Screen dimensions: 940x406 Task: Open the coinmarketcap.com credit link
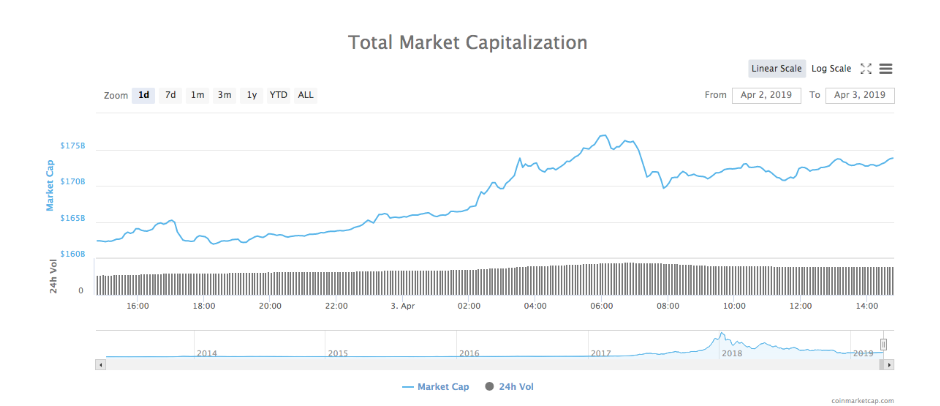coord(862,400)
